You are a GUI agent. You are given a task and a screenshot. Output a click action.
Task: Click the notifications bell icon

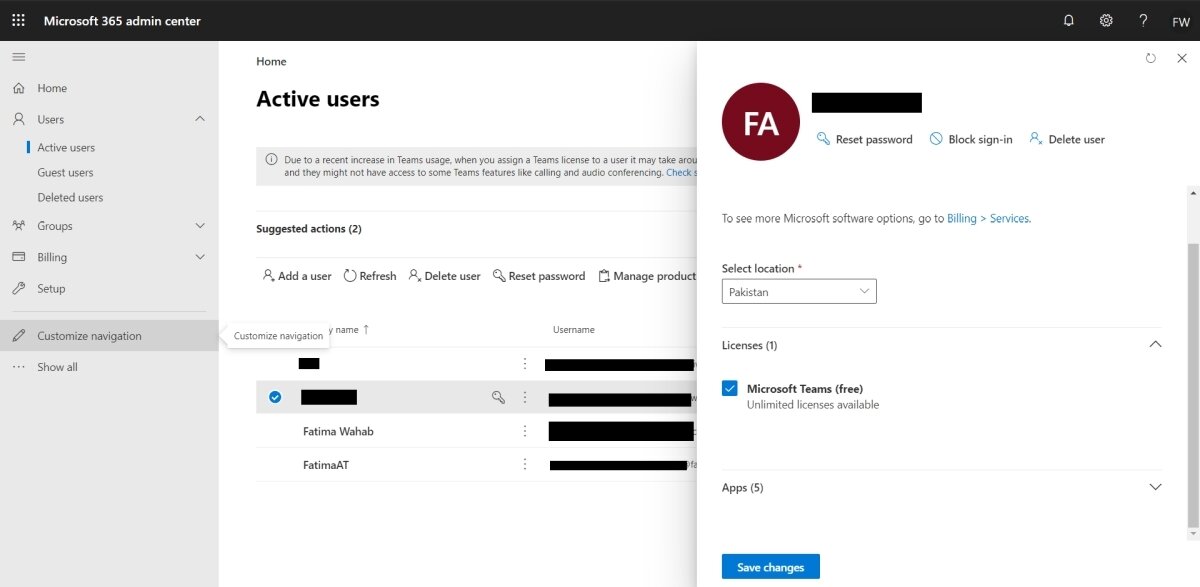[1068, 20]
